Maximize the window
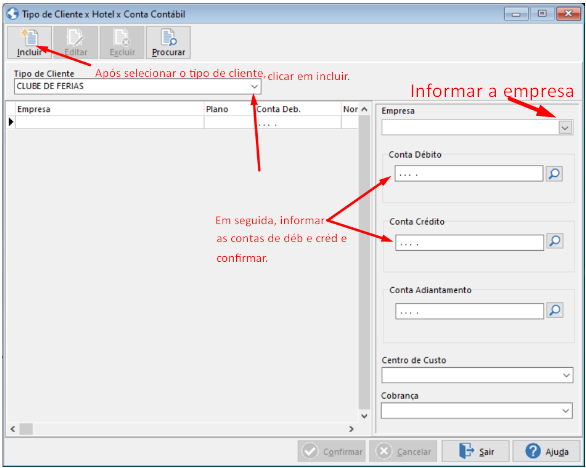The width and height of the screenshot is (586, 468). [542, 14]
